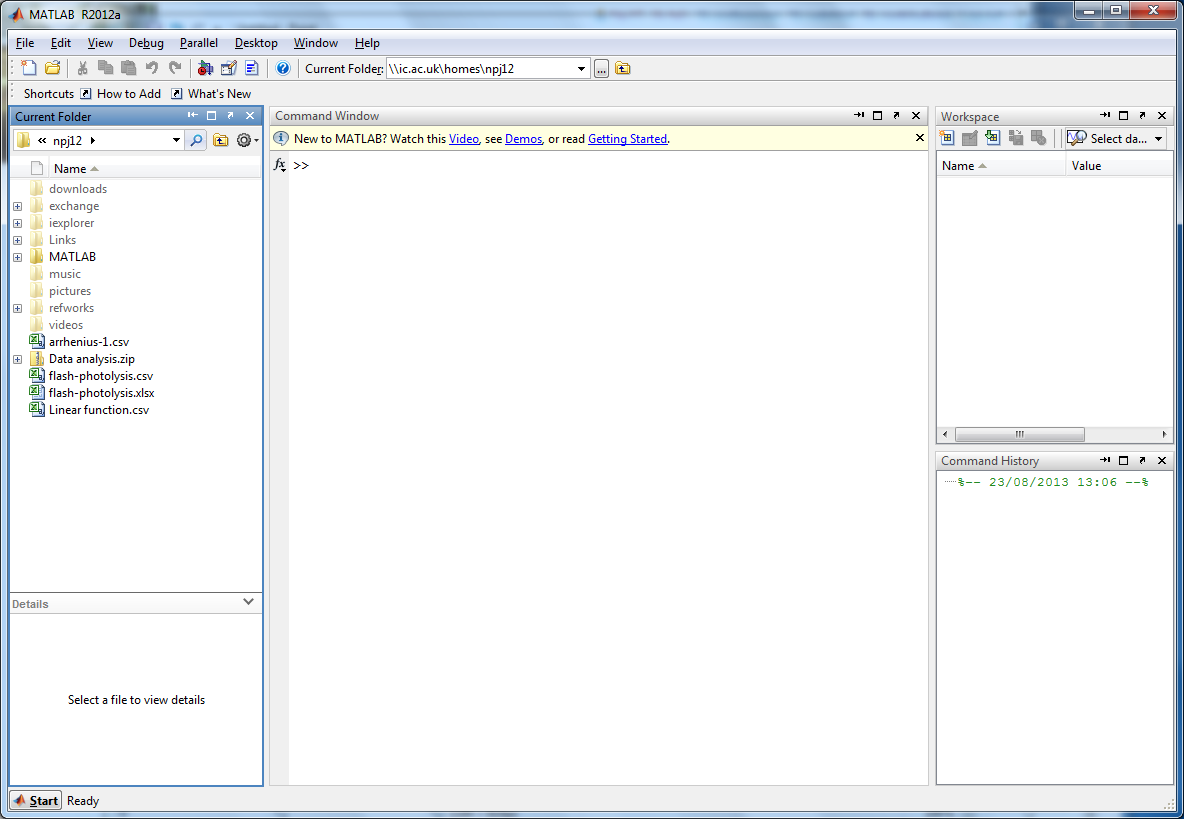The image size is (1184, 819).
Task: Minimize the Current Folder panel
Action: (193, 115)
